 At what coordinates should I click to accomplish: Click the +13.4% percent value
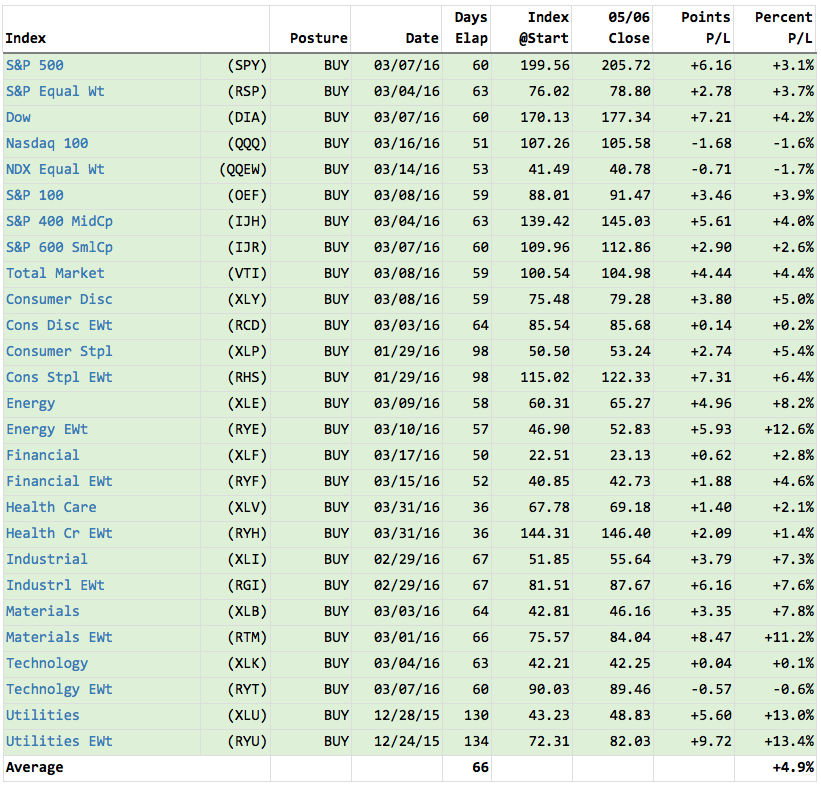point(792,741)
